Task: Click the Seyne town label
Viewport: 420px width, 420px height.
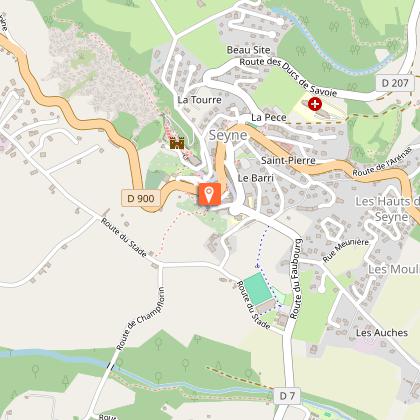Action: (x=228, y=135)
